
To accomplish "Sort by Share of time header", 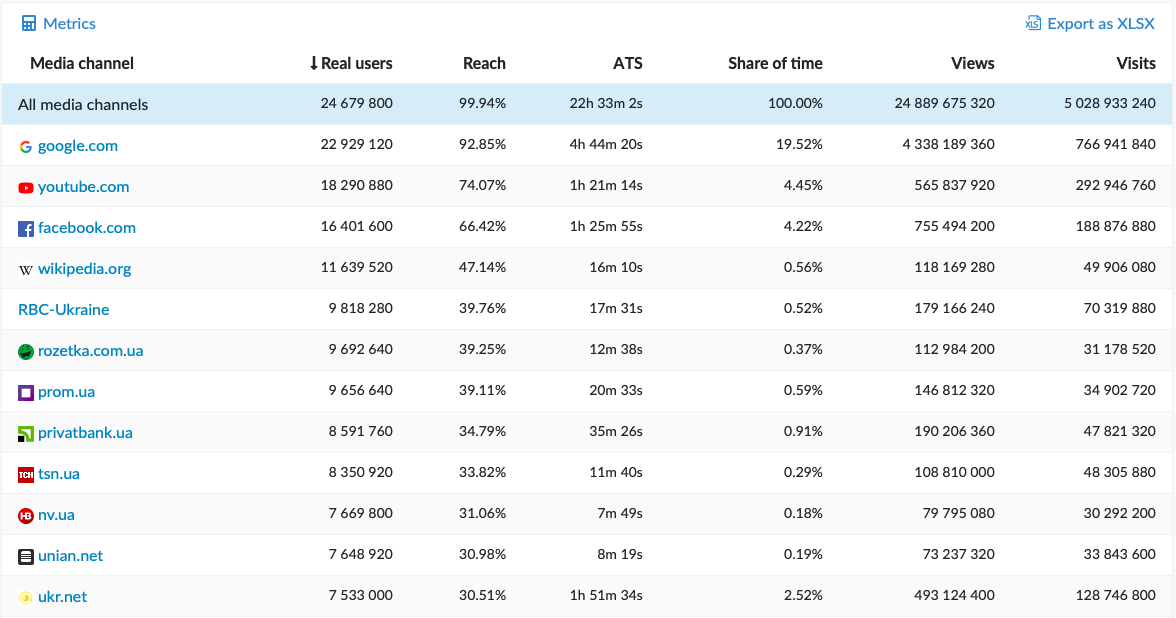I will click(x=775, y=64).
